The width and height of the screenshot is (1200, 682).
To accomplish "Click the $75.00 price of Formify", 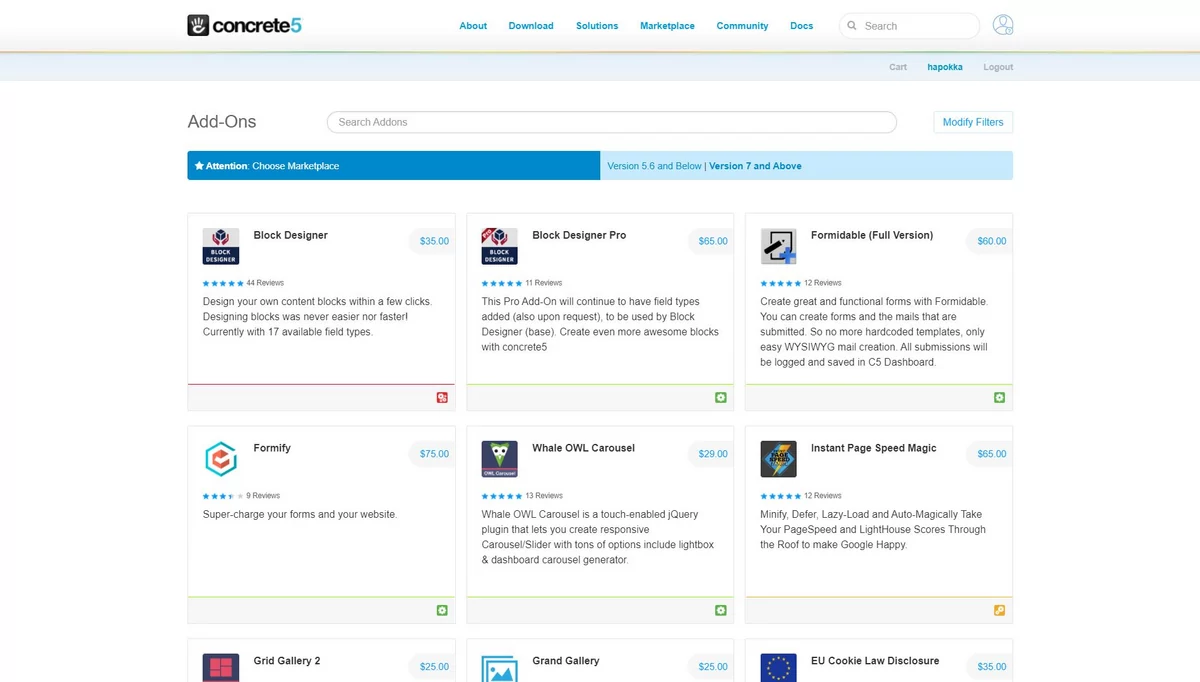I will (x=434, y=454).
